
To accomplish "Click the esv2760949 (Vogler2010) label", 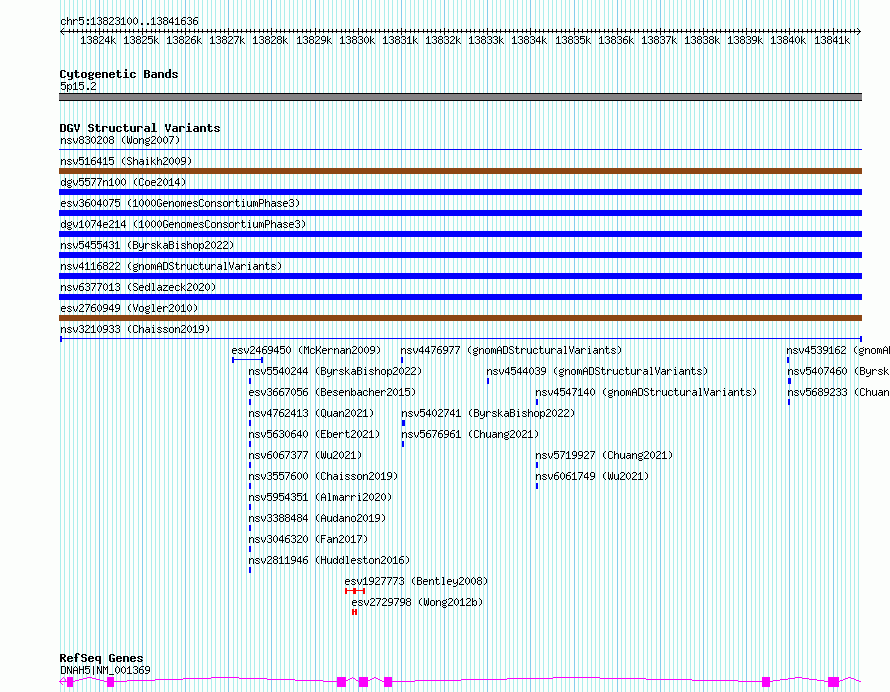I will pyautogui.click(x=129, y=308).
